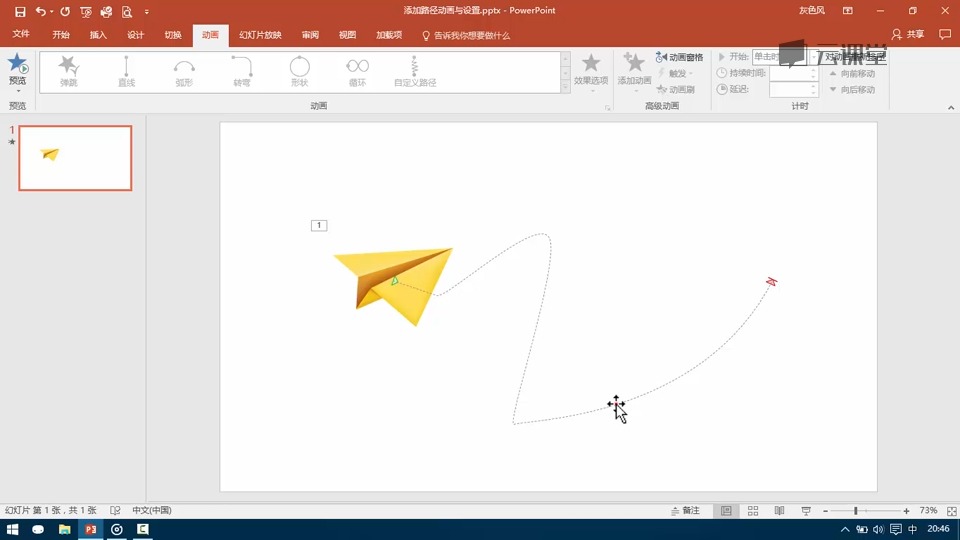
Task: Toggle the 动画窗格 animation pane
Action: click(x=679, y=57)
